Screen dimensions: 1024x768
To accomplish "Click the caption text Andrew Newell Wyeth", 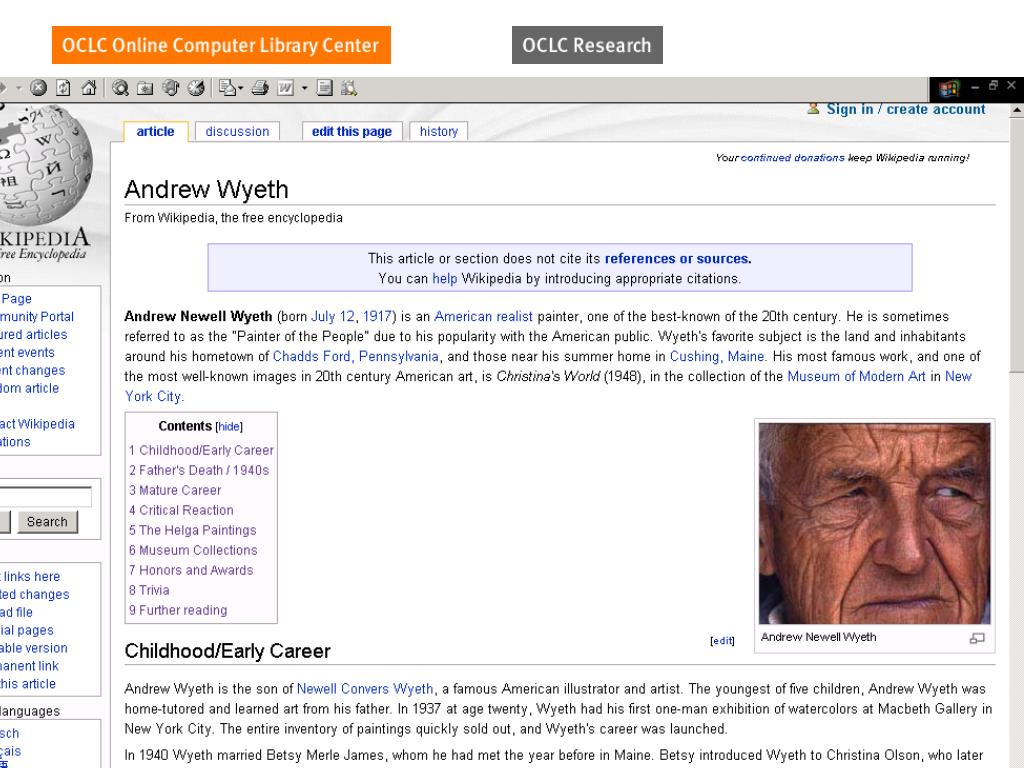I will 818,637.
